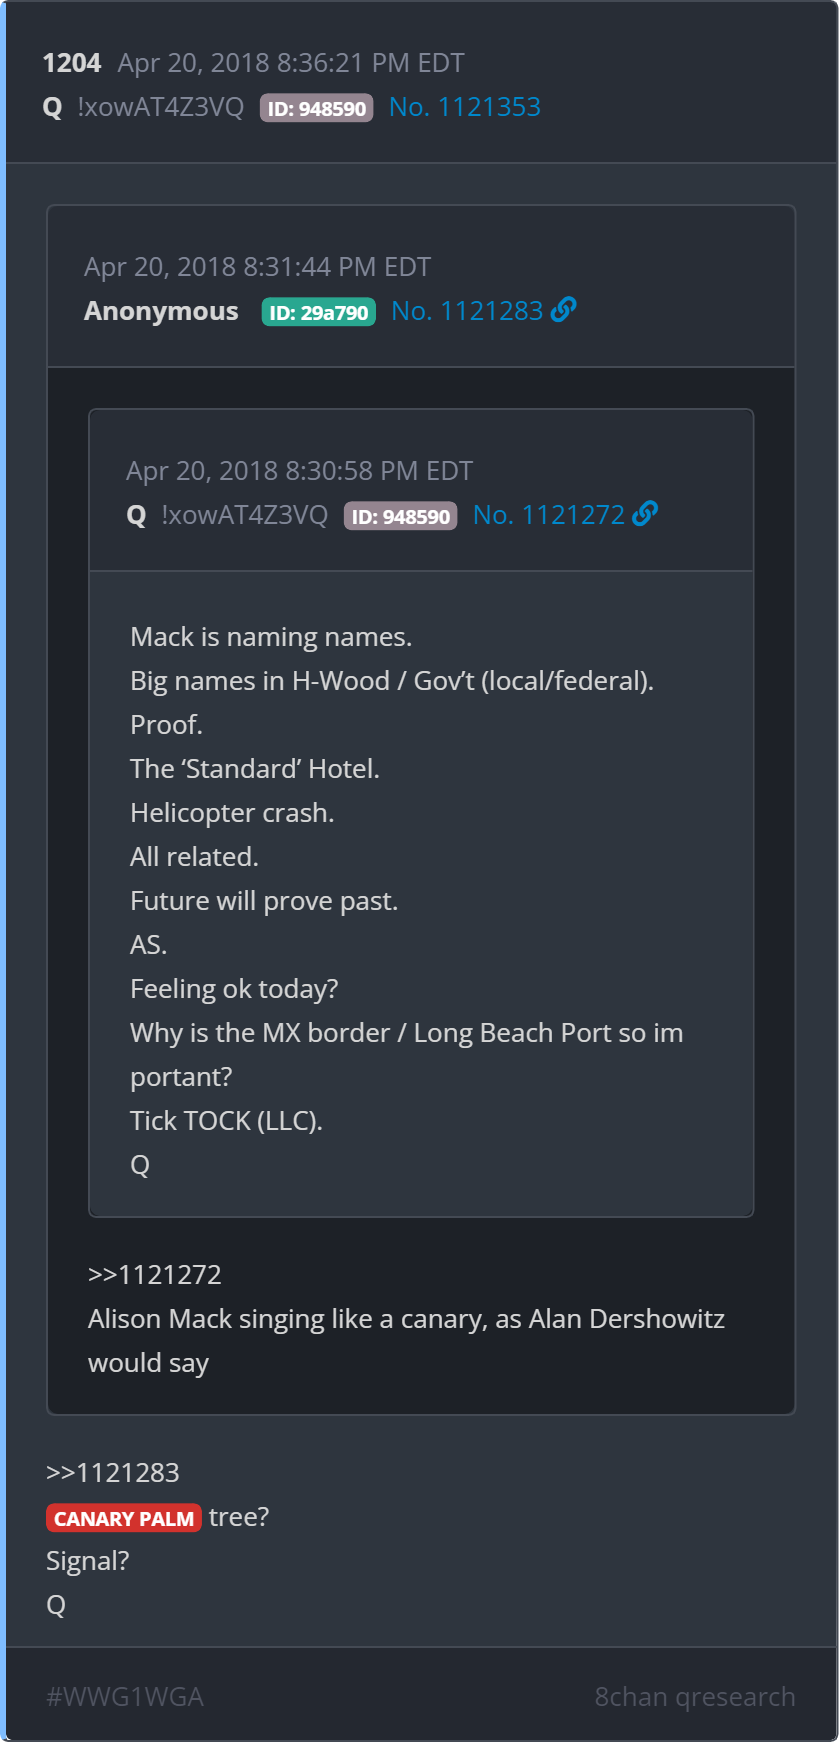Click the chain link icon beside No. 1121272
This screenshot has width=840, height=1742.
[x=646, y=514]
